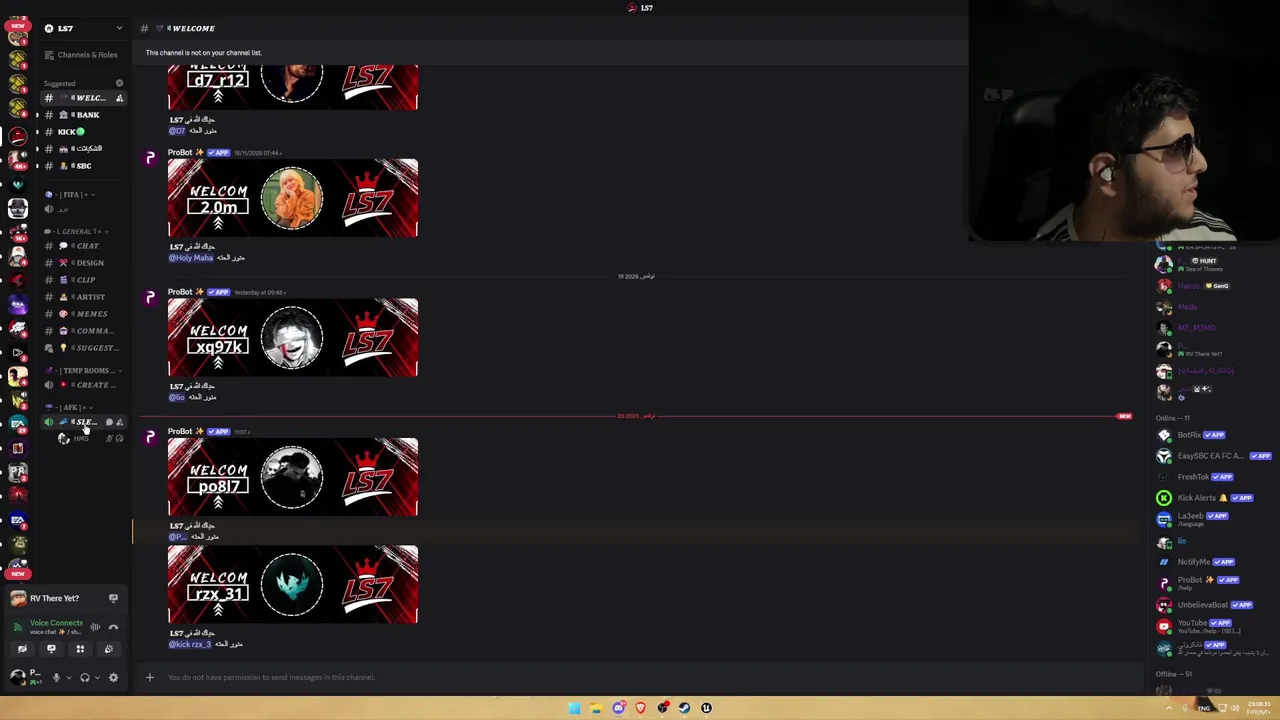Mute the microphone
This screenshot has height=720, width=1280.
(x=56, y=677)
